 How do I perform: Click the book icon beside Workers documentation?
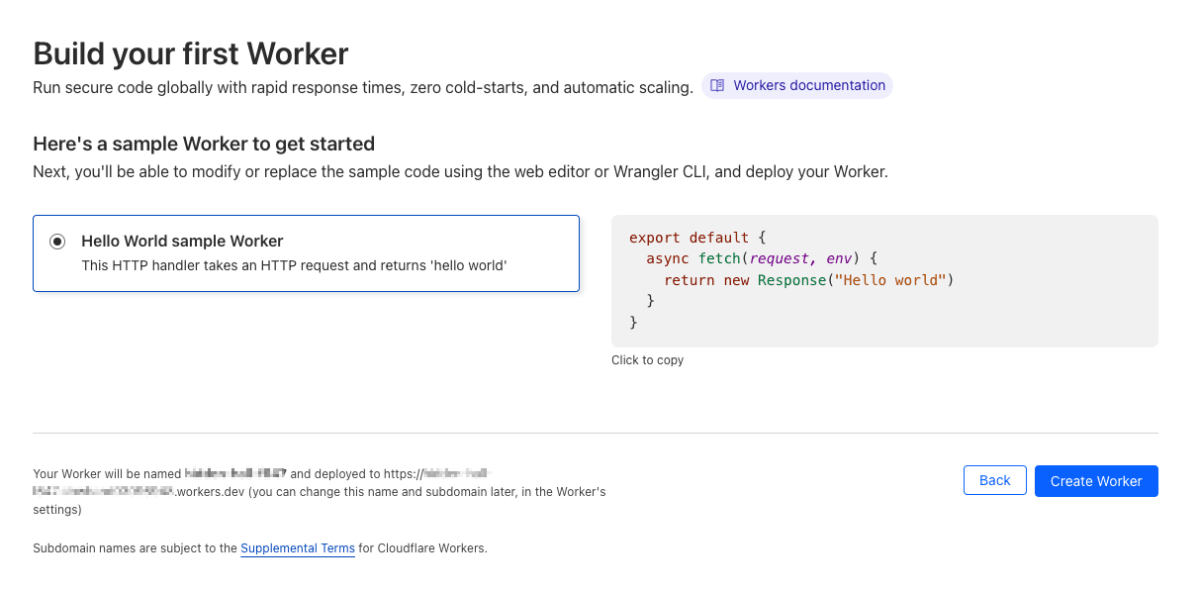point(717,86)
